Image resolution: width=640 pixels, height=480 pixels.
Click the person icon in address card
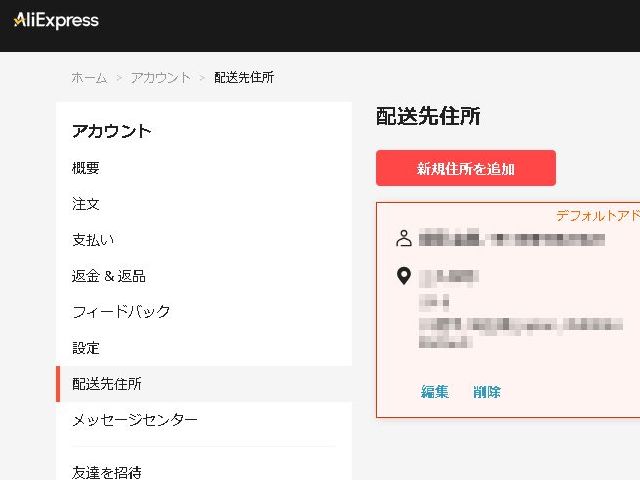point(404,238)
